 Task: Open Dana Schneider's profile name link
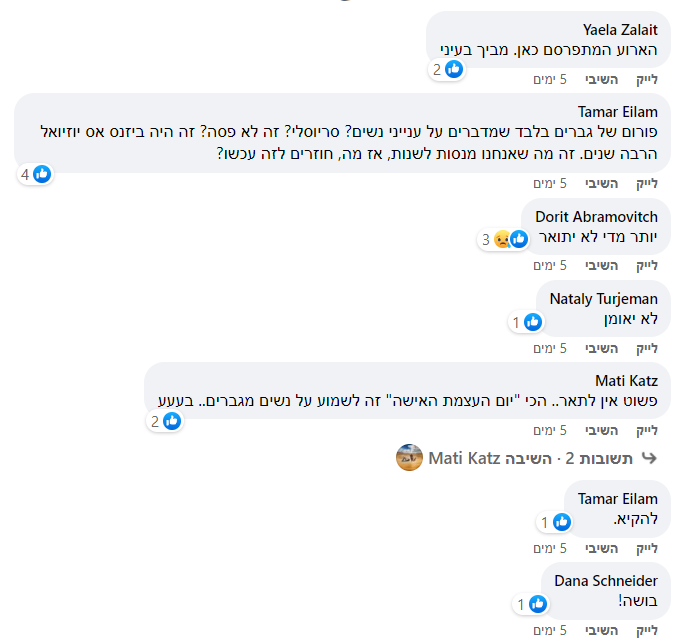point(606,581)
